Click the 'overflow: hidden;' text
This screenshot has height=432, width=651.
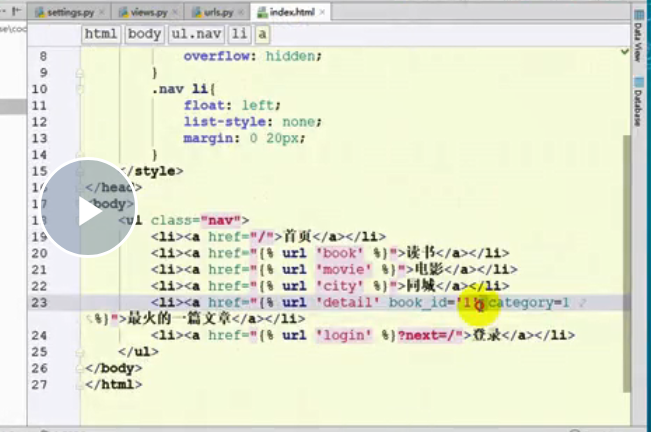click(x=252, y=56)
